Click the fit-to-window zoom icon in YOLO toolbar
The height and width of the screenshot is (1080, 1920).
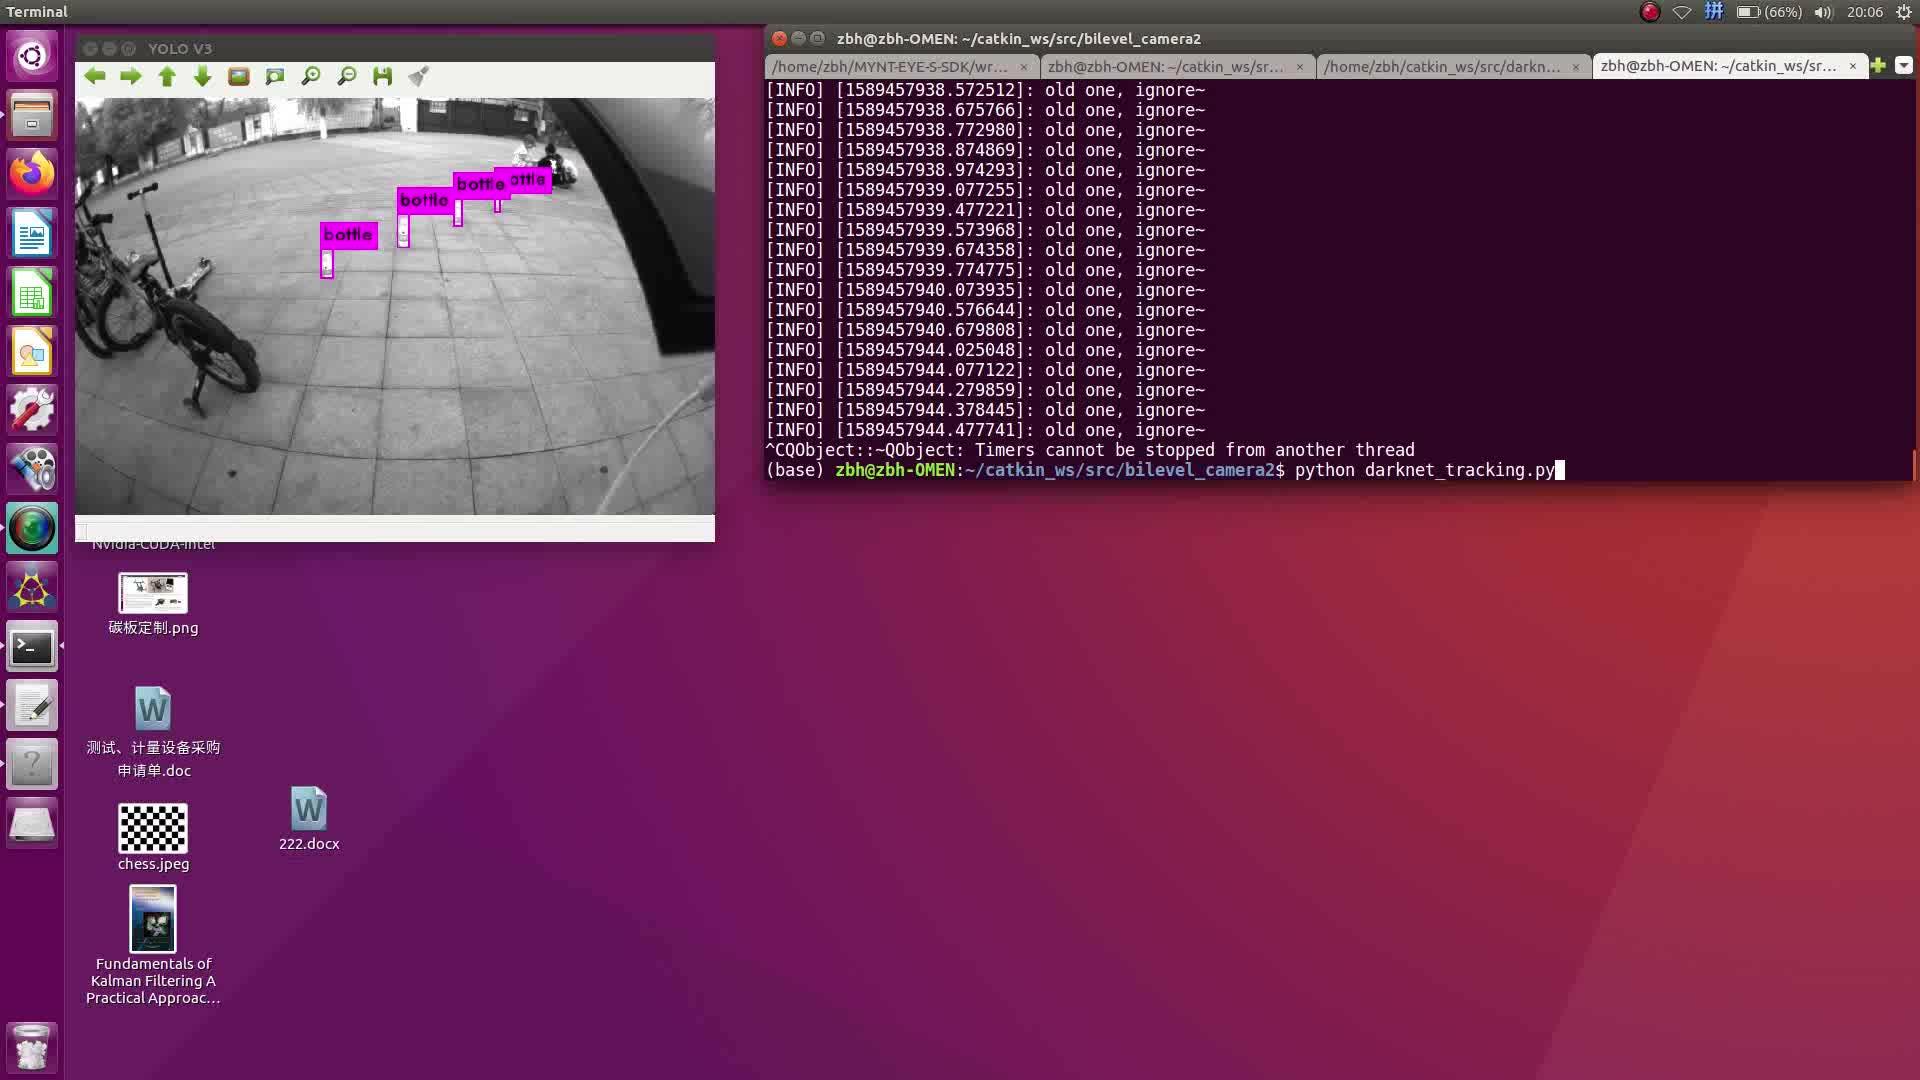click(x=275, y=77)
